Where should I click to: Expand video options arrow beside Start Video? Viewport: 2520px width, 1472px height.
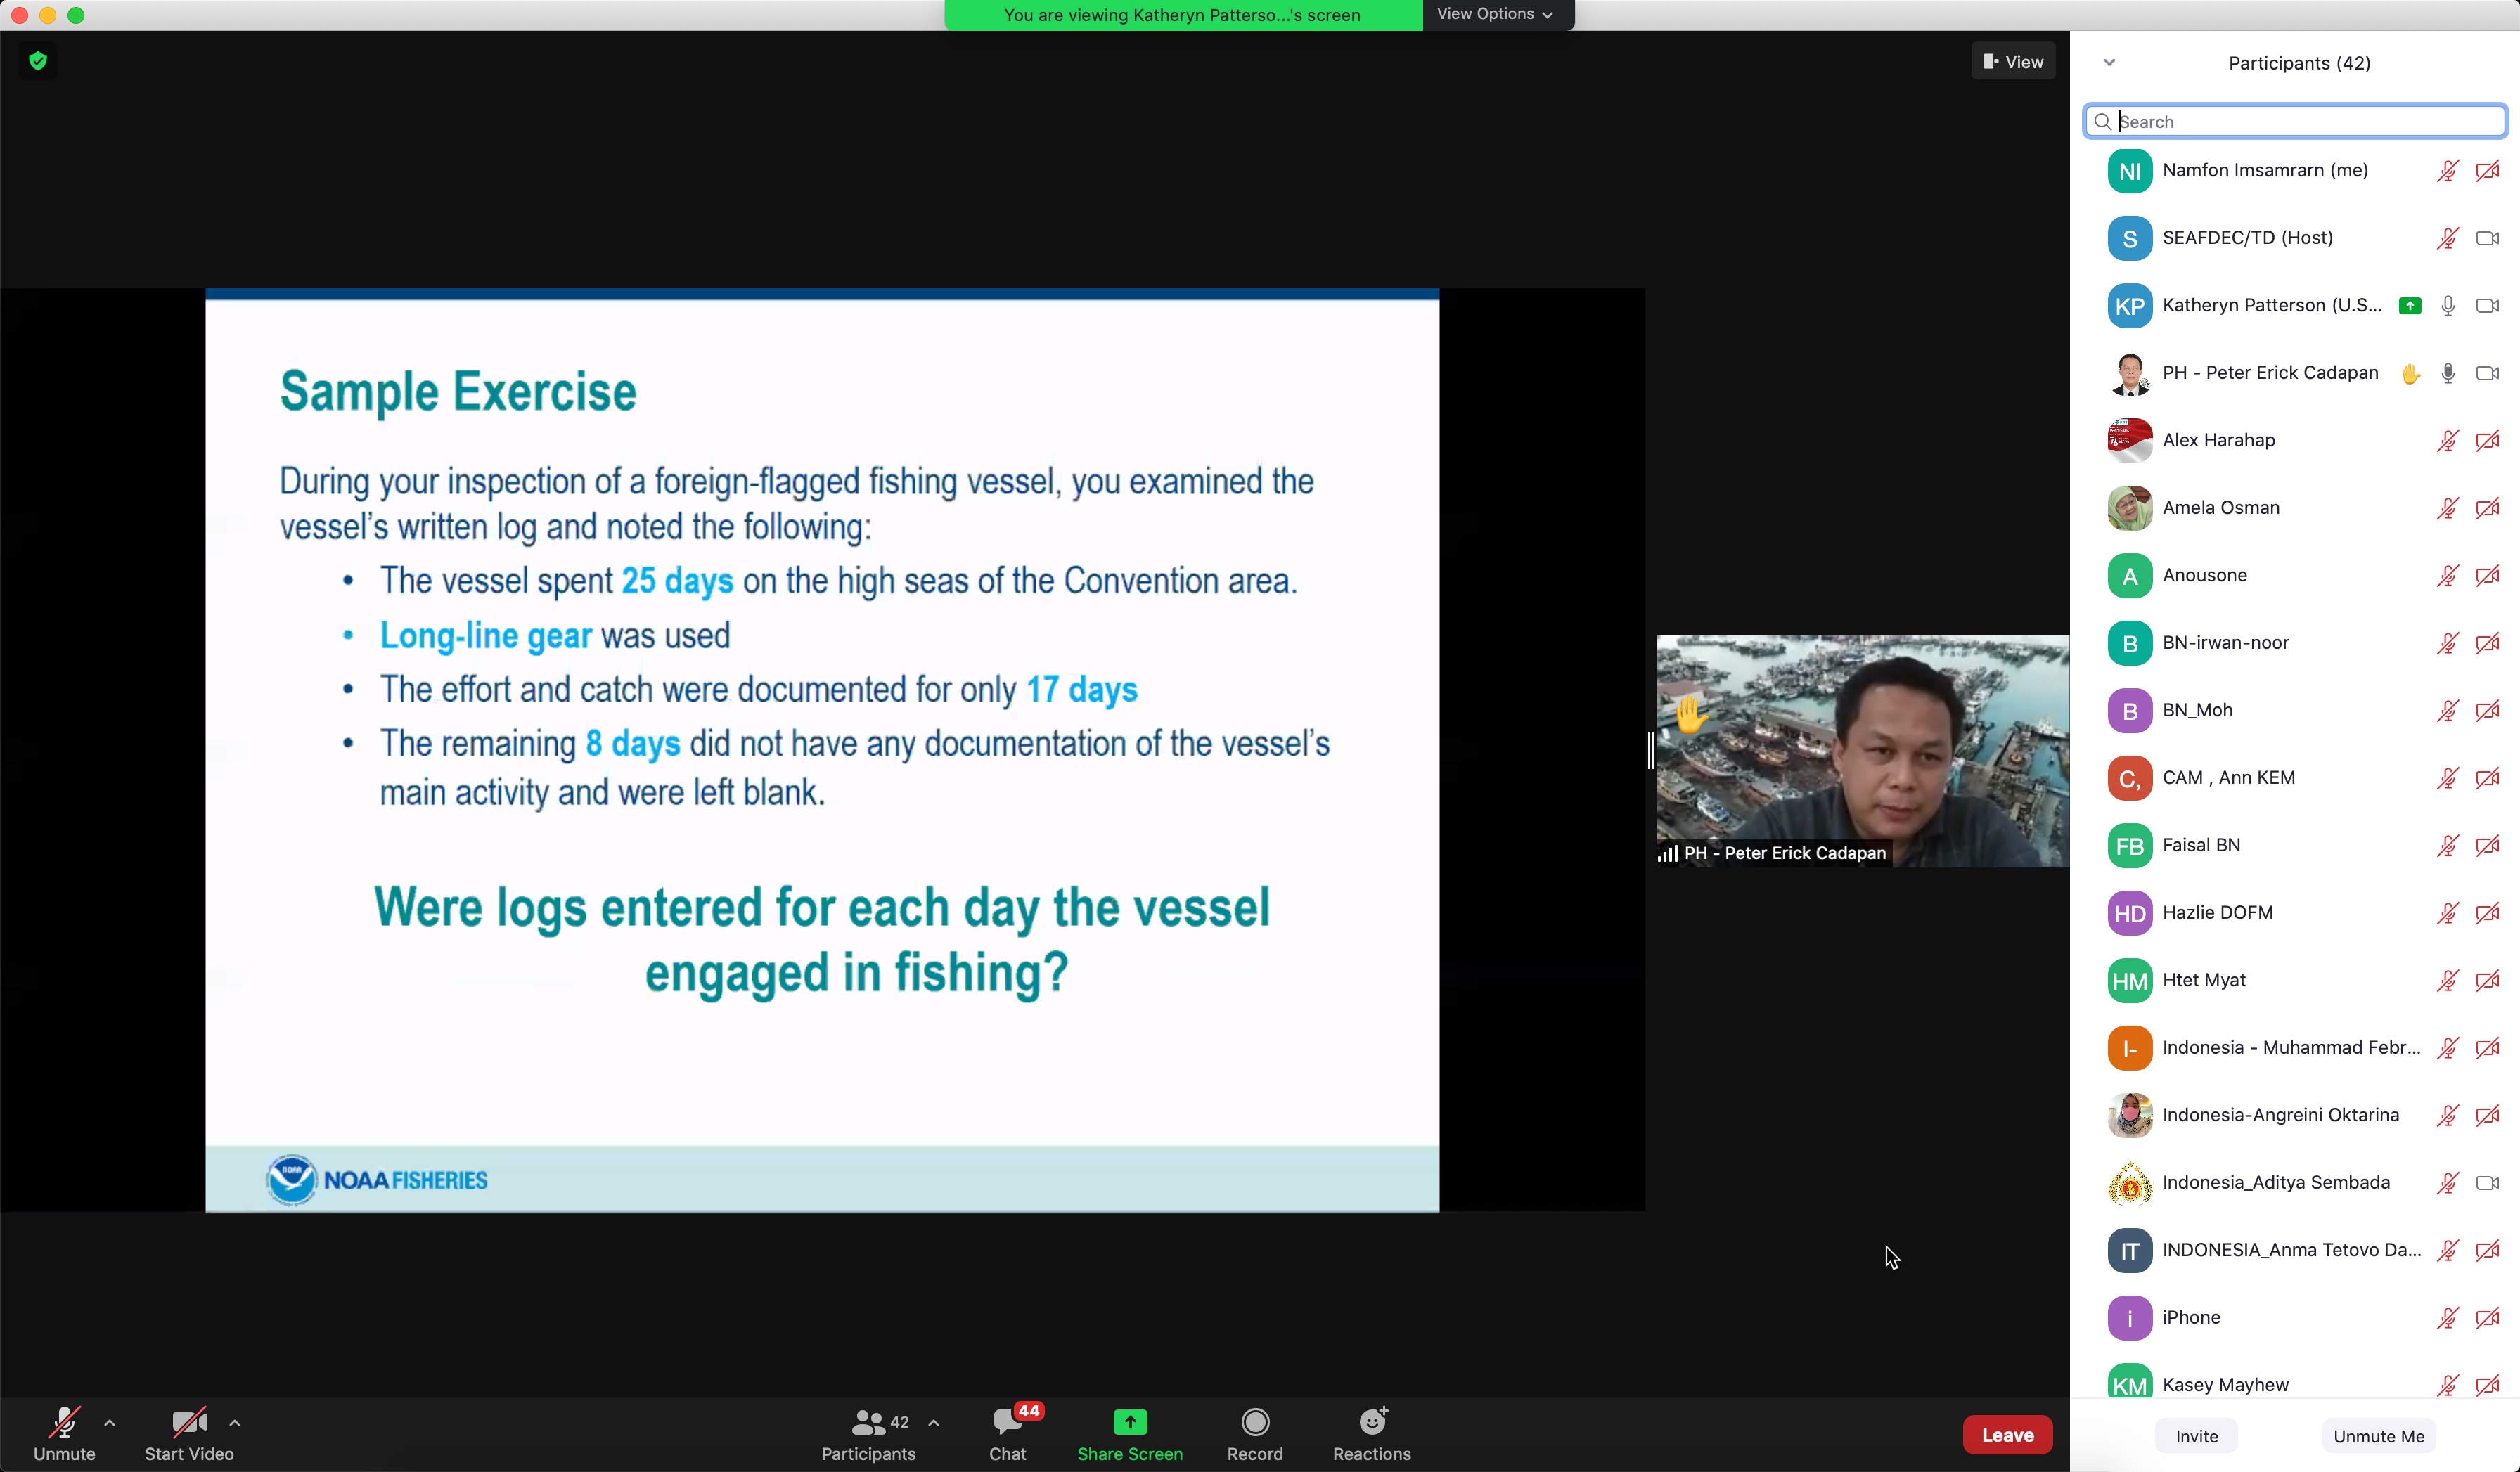234,1423
